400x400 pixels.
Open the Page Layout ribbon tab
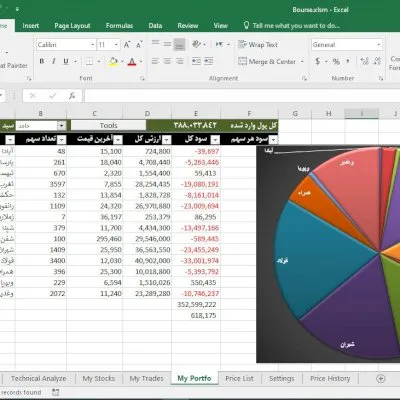pyautogui.click(x=72, y=26)
